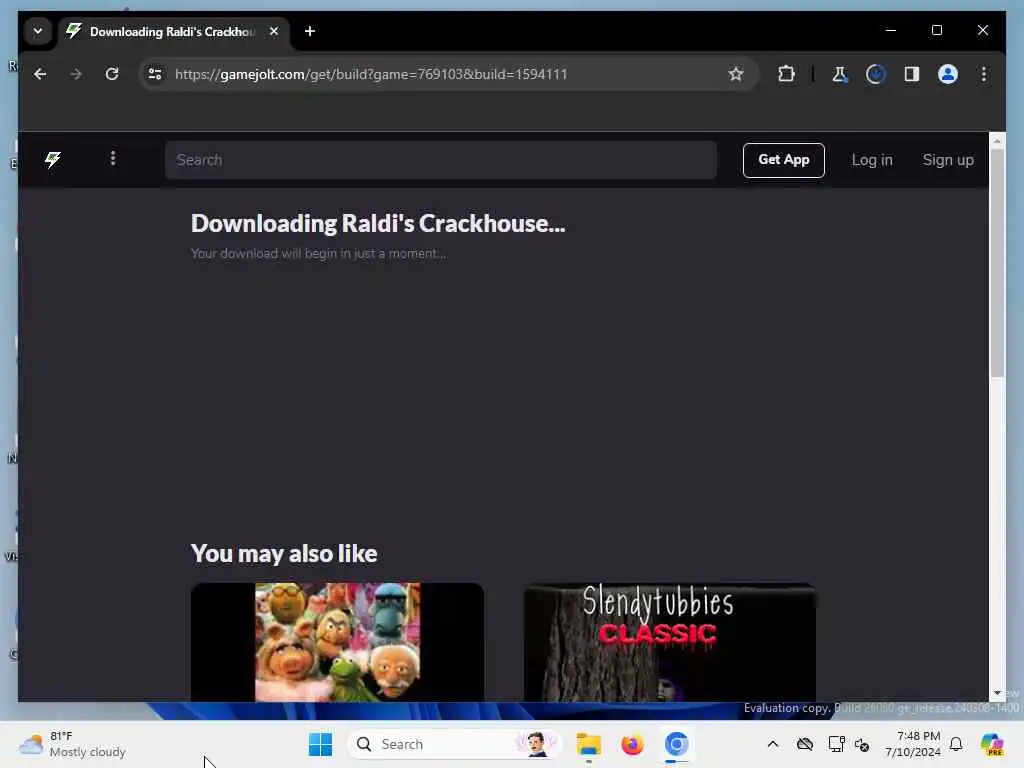1024x768 pixels.
Task: Click 'Your download will begin' message text
Action: (x=318, y=253)
